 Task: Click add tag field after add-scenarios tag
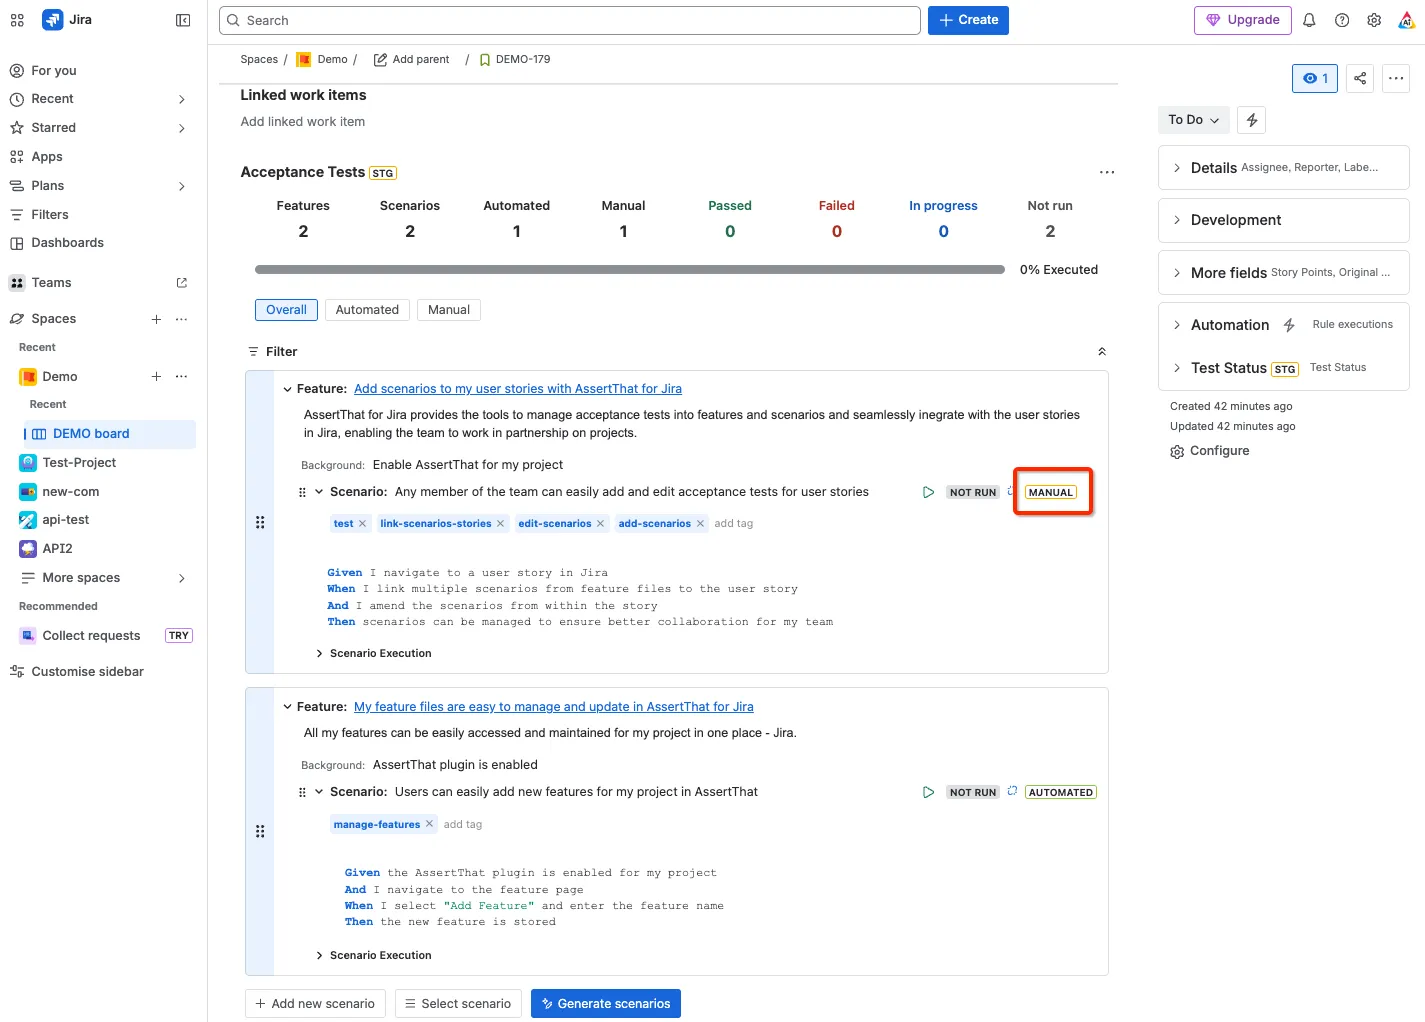pyautogui.click(x=734, y=524)
